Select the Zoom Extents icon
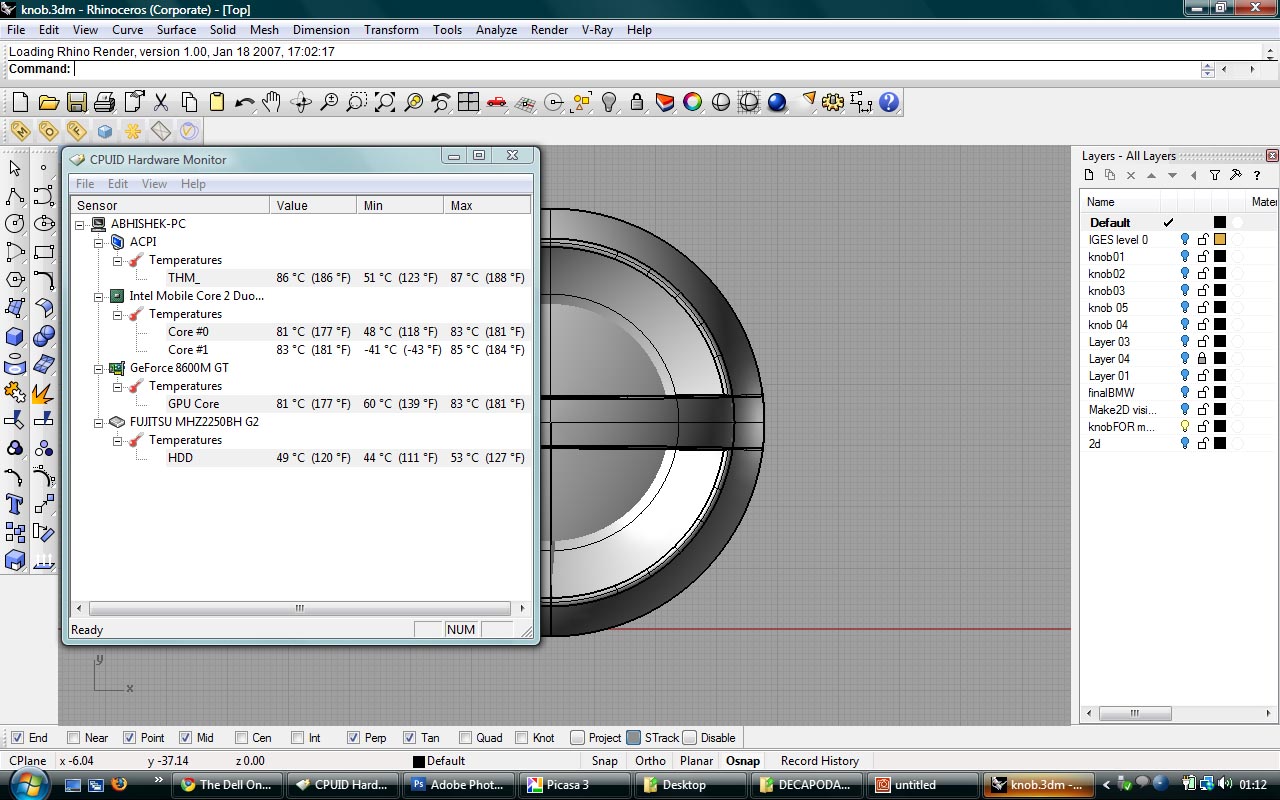The height and width of the screenshot is (800, 1280). (384, 102)
